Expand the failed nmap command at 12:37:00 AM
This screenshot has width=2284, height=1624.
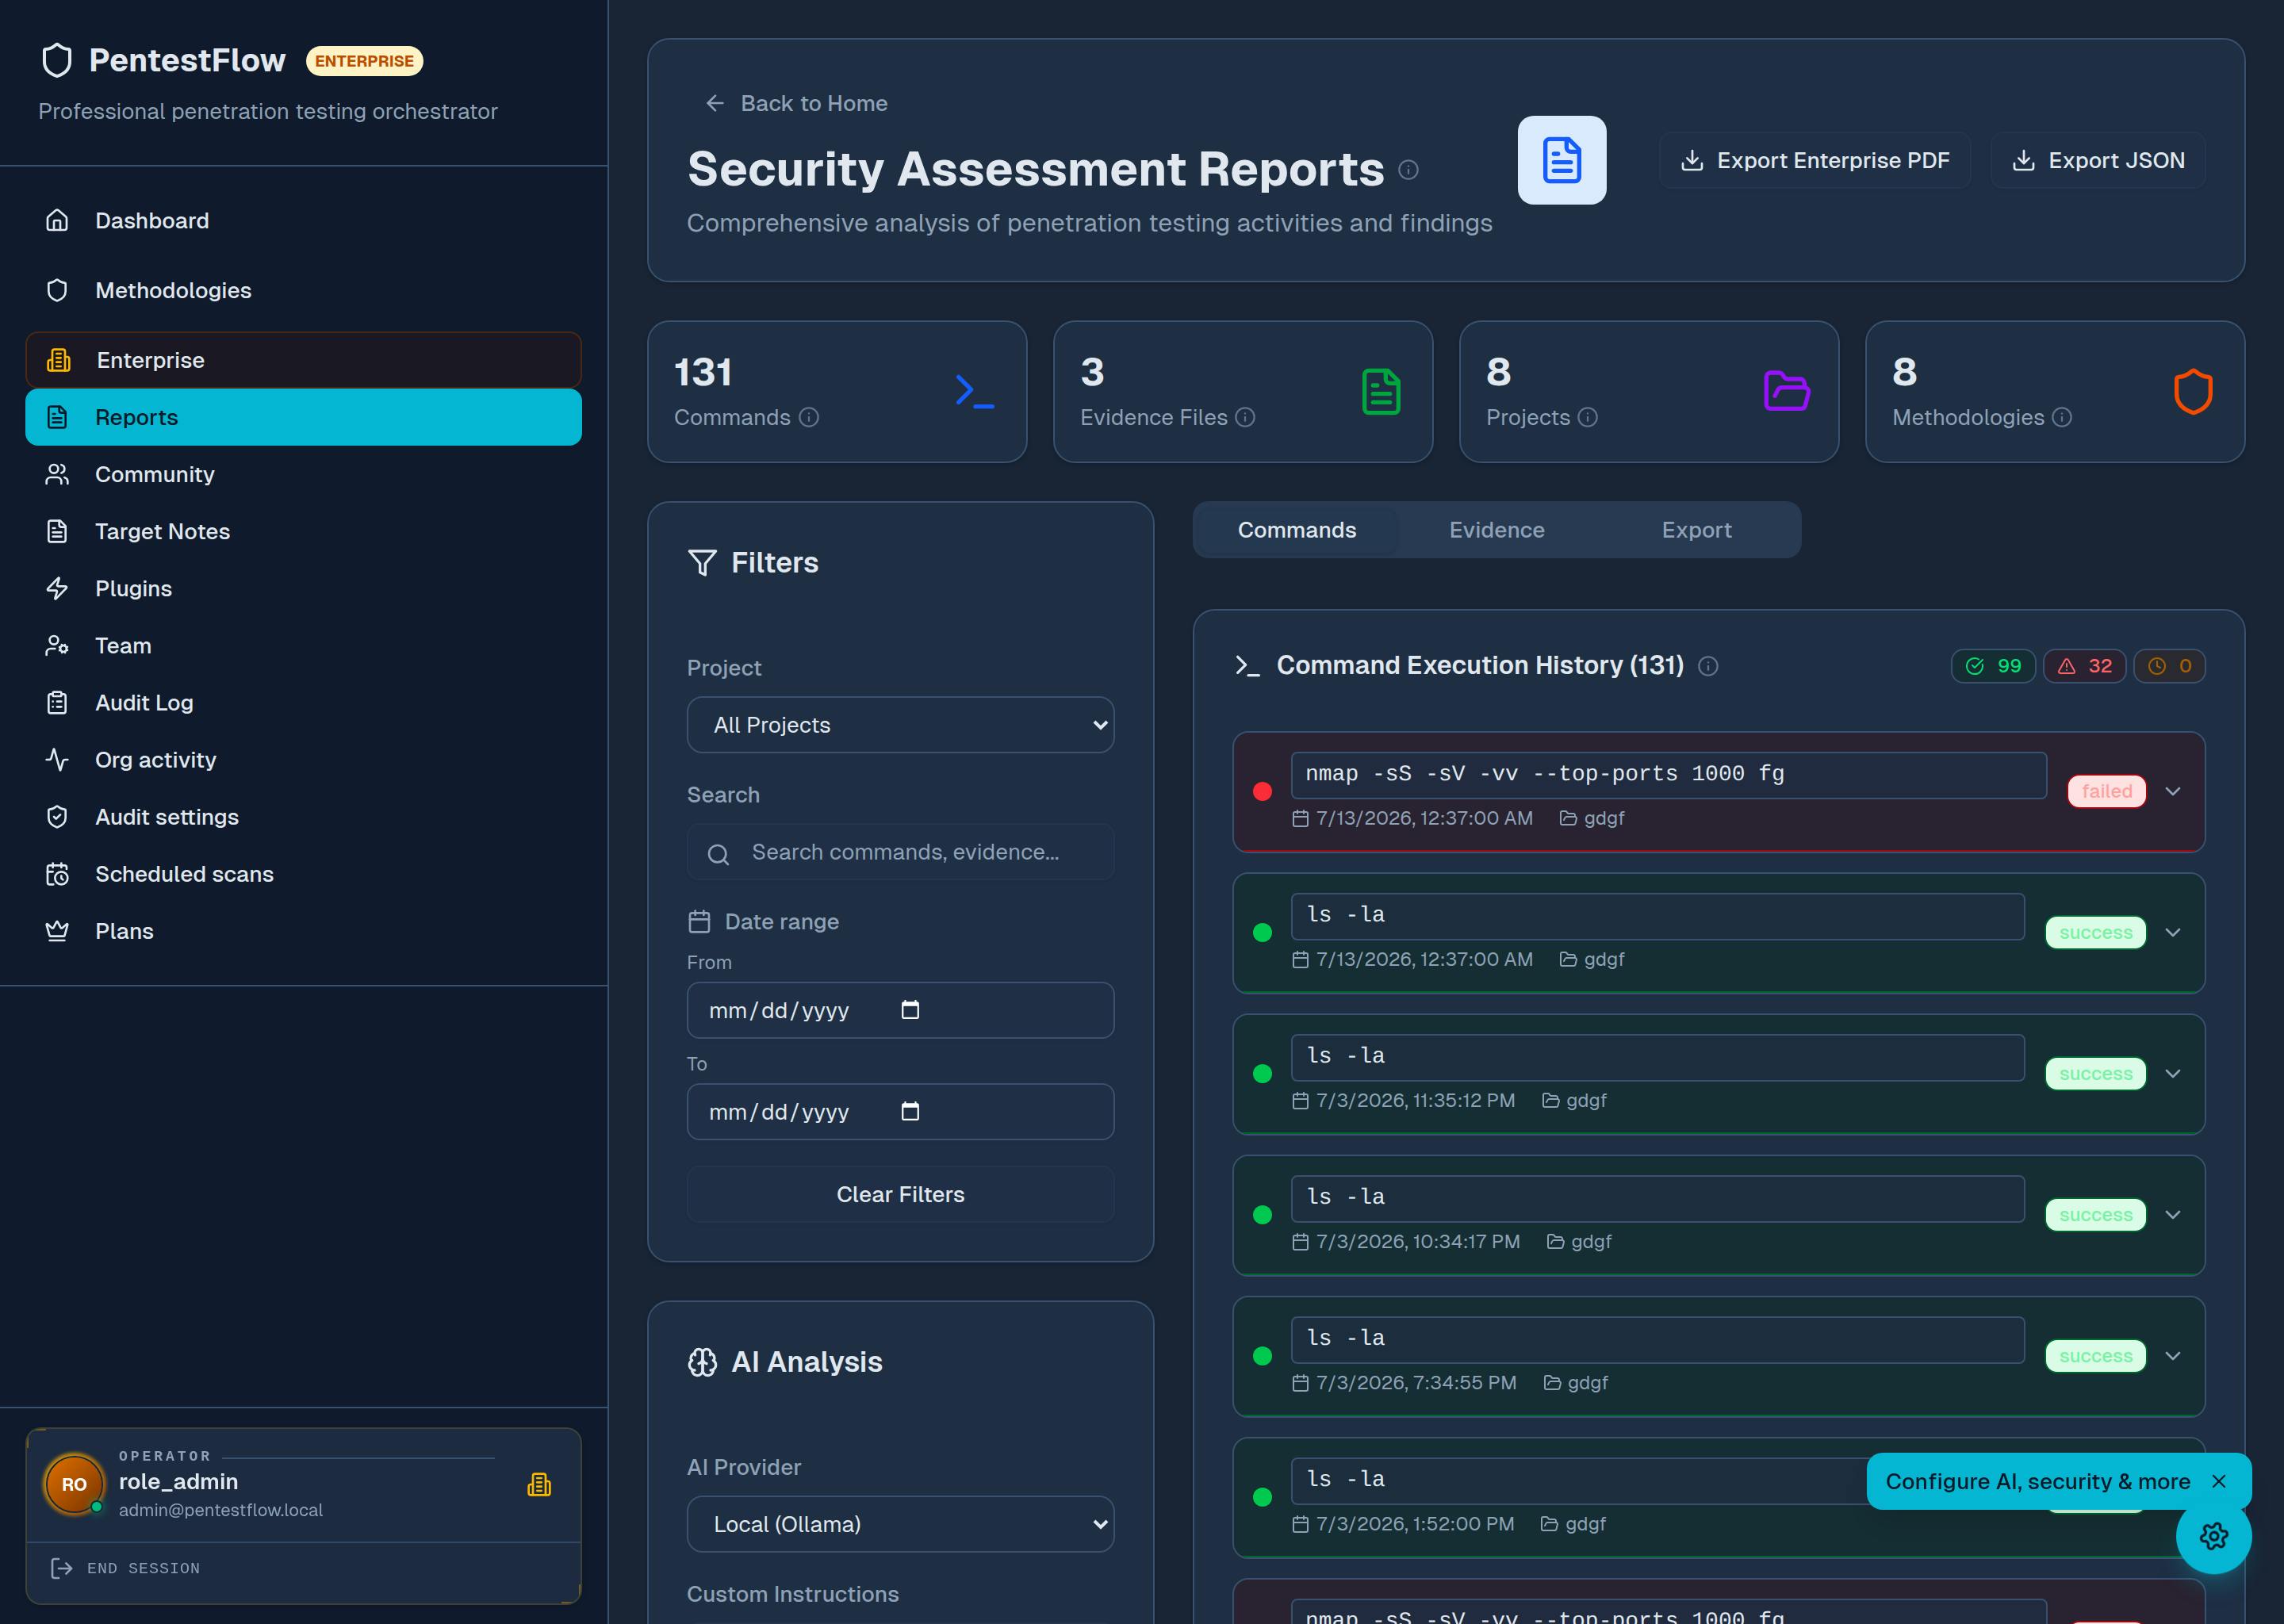tap(2173, 791)
